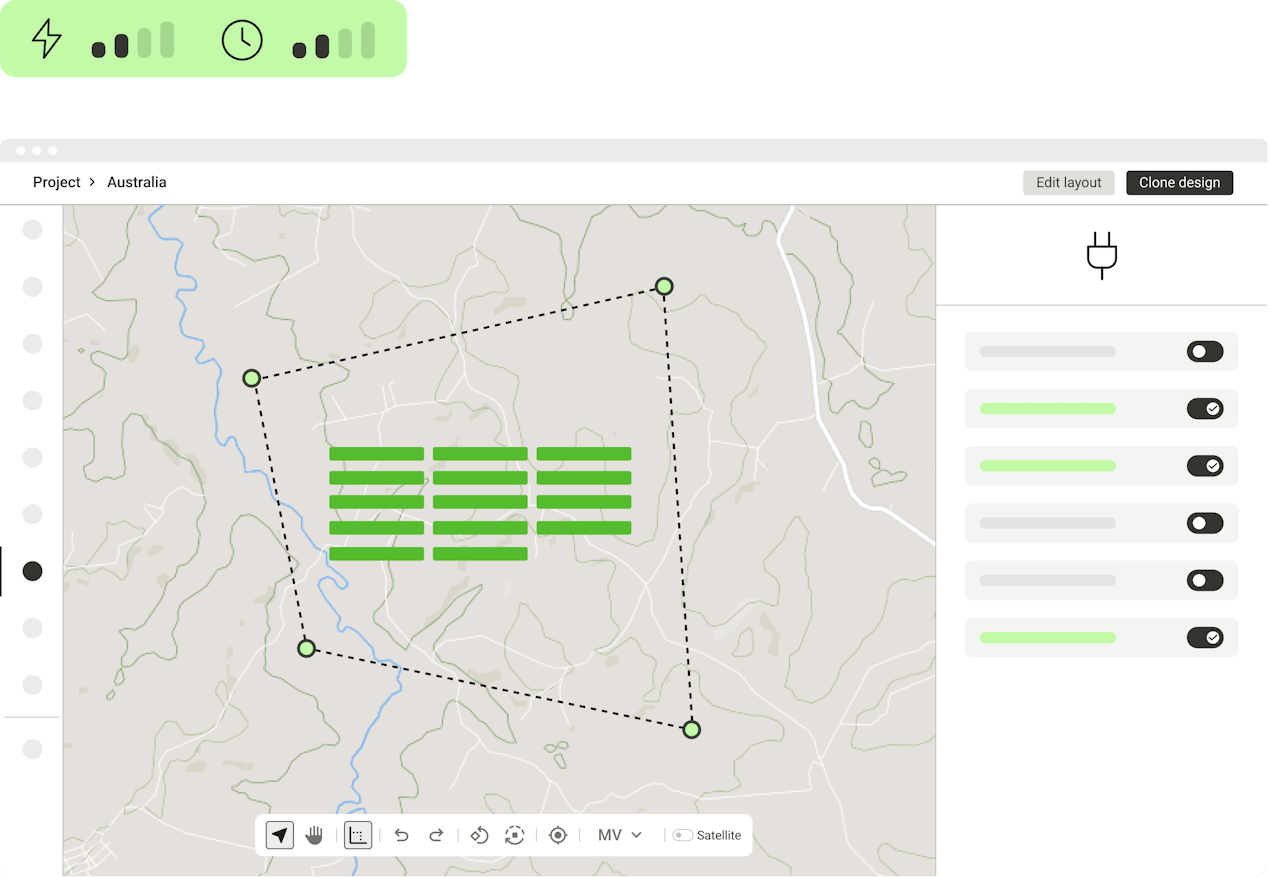Select the active dark dot in left sidebar
Viewport: 1269px width, 877px height.
33,571
